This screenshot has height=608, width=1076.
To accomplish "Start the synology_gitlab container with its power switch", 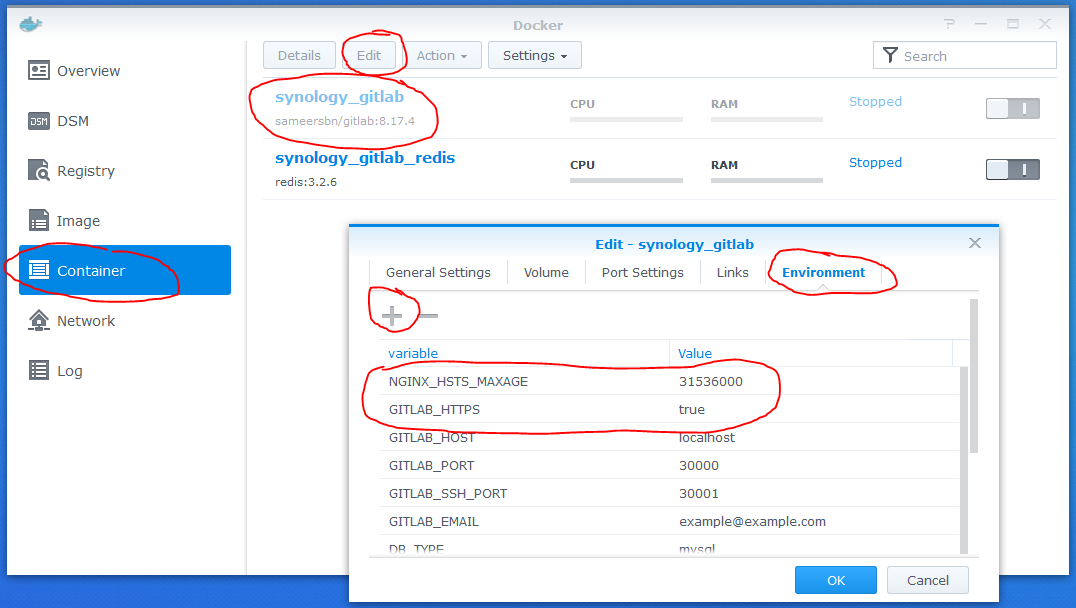I will click(x=1012, y=108).
